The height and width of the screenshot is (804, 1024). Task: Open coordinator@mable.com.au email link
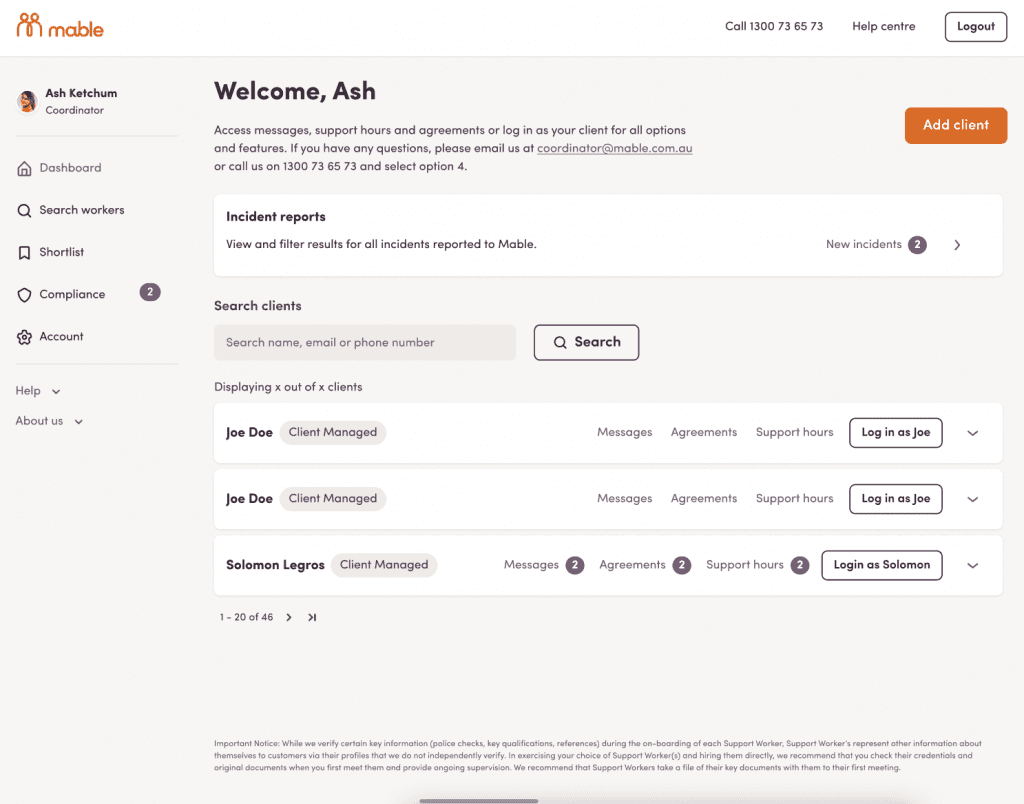pos(615,148)
